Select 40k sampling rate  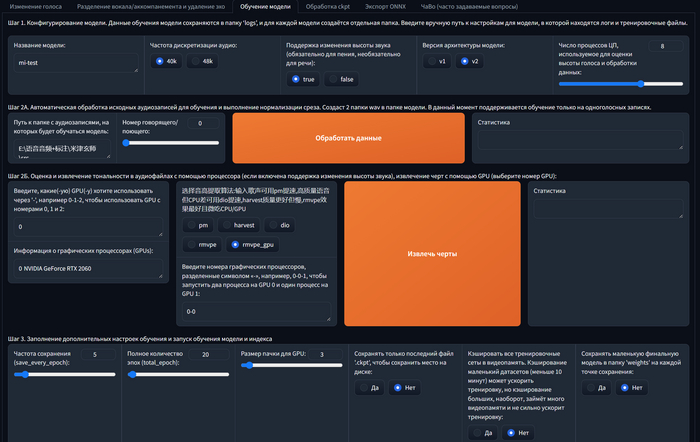[166, 61]
